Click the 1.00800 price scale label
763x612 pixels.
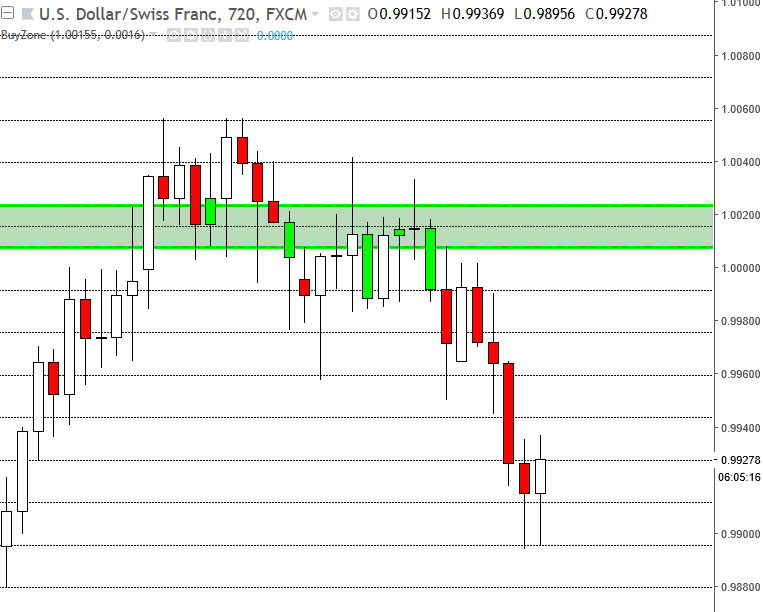[741, 56]
